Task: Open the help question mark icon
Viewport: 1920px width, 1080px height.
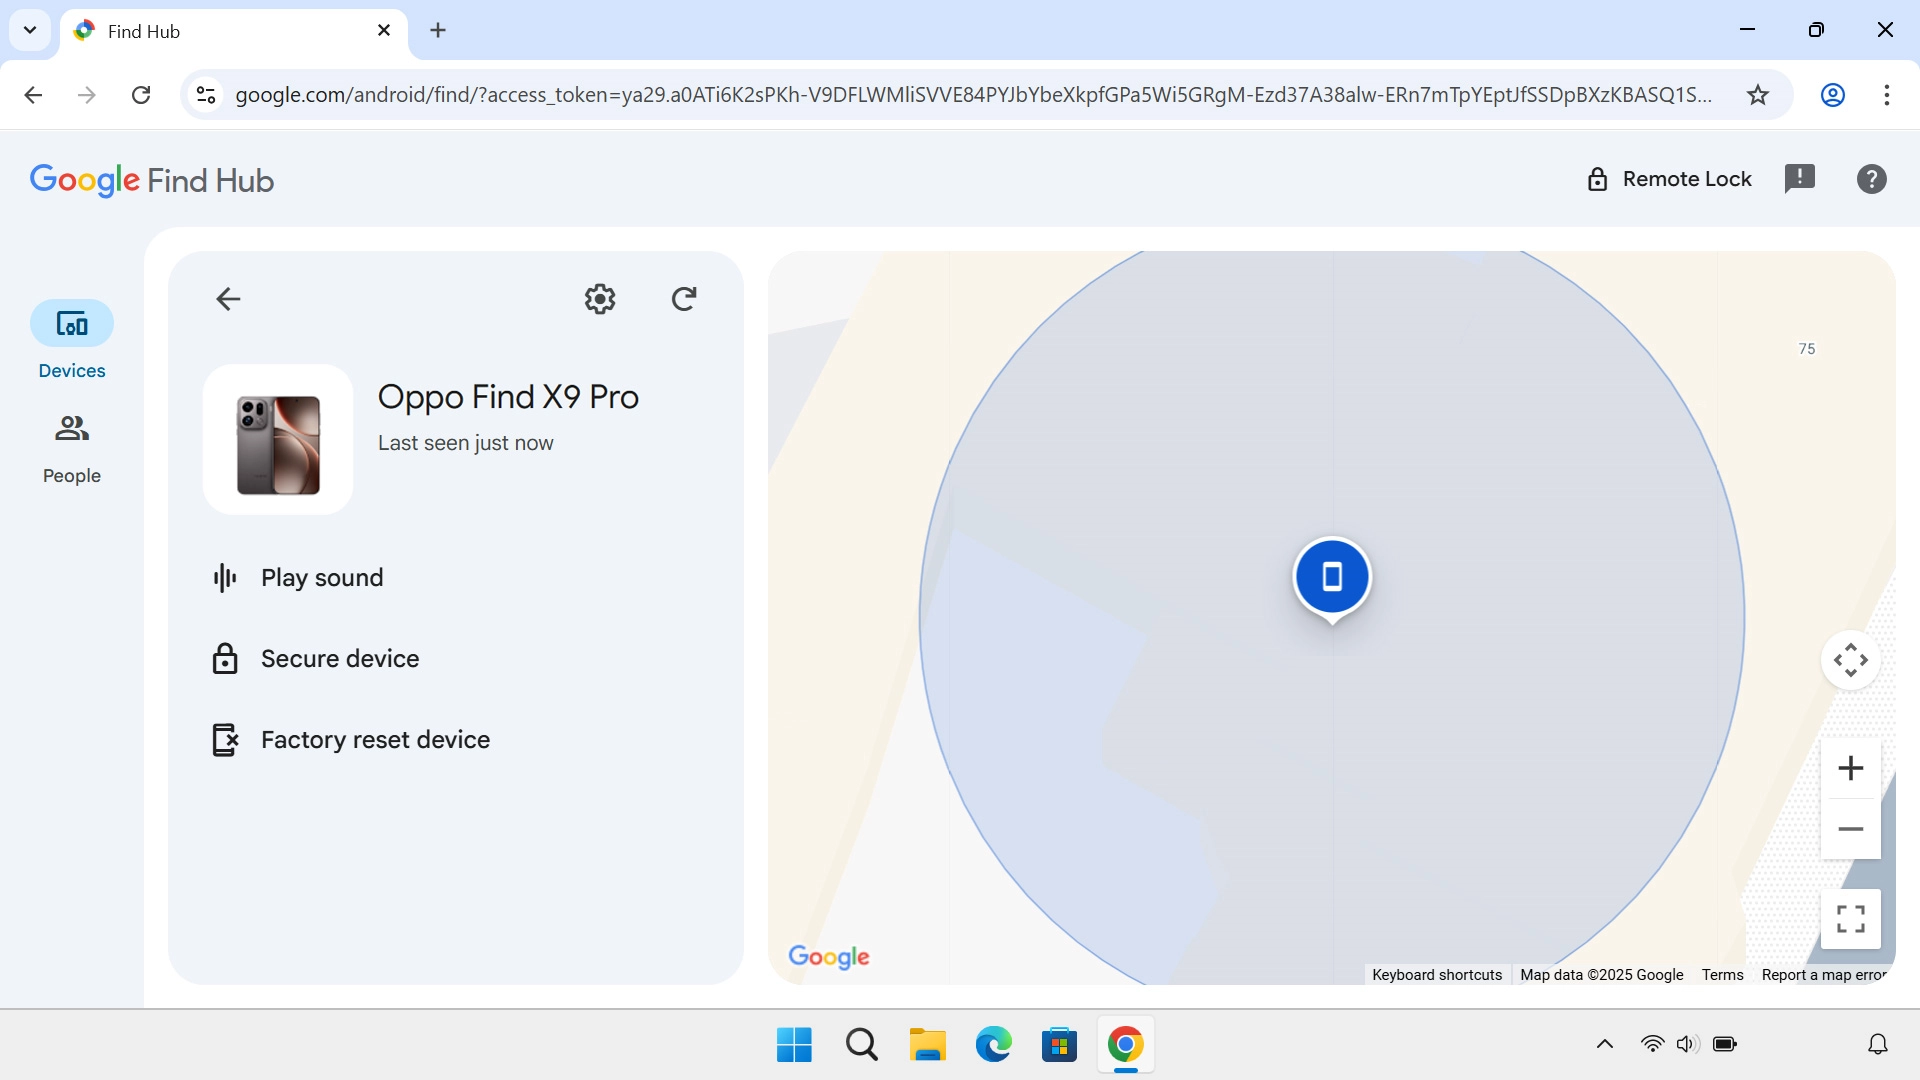Action: click(x=1871, y=179)
